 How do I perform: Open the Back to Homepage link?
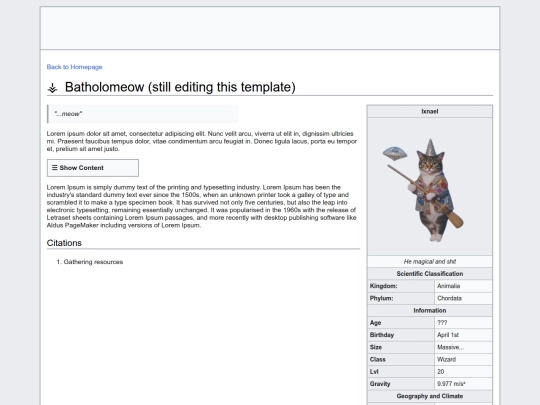pyautogui.click(x=74, y=67)
